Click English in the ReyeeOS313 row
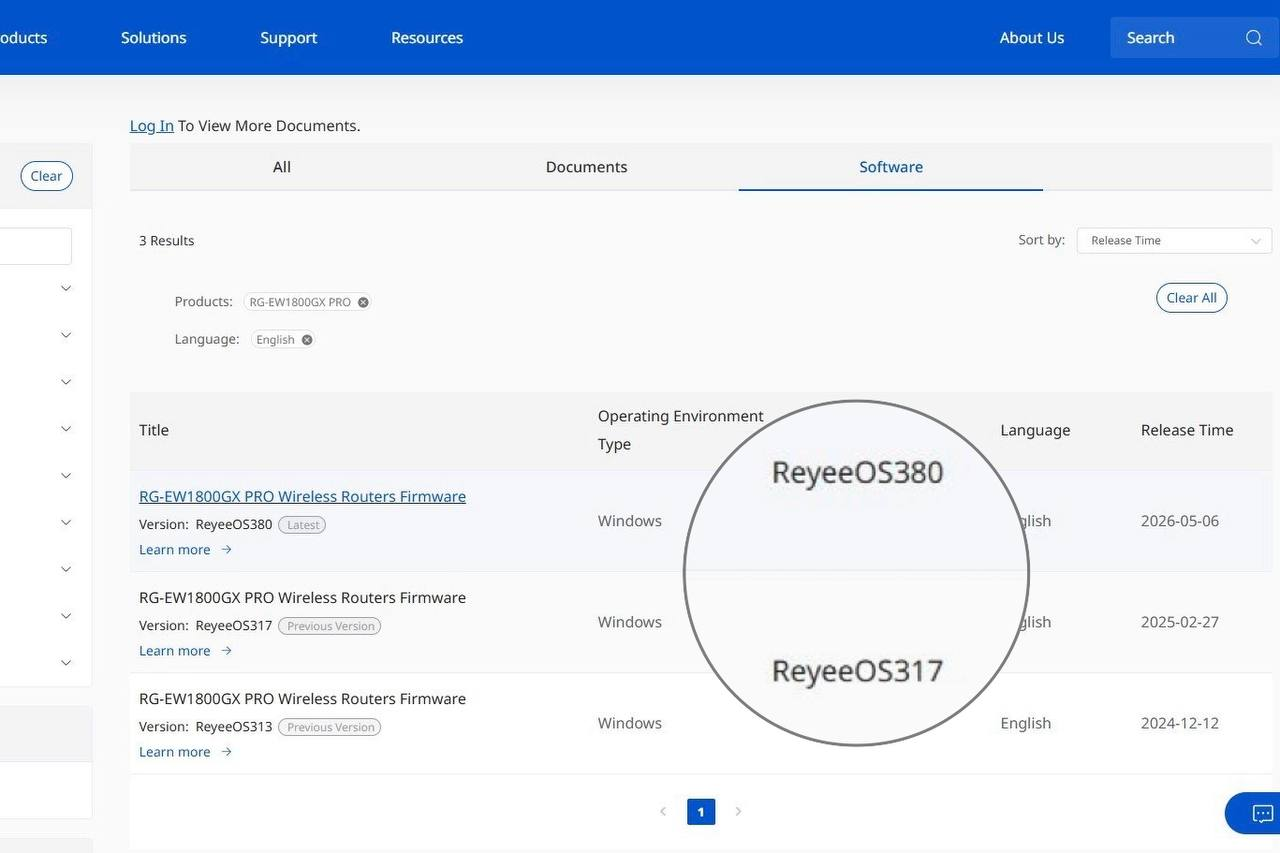 coord(1026,723)
